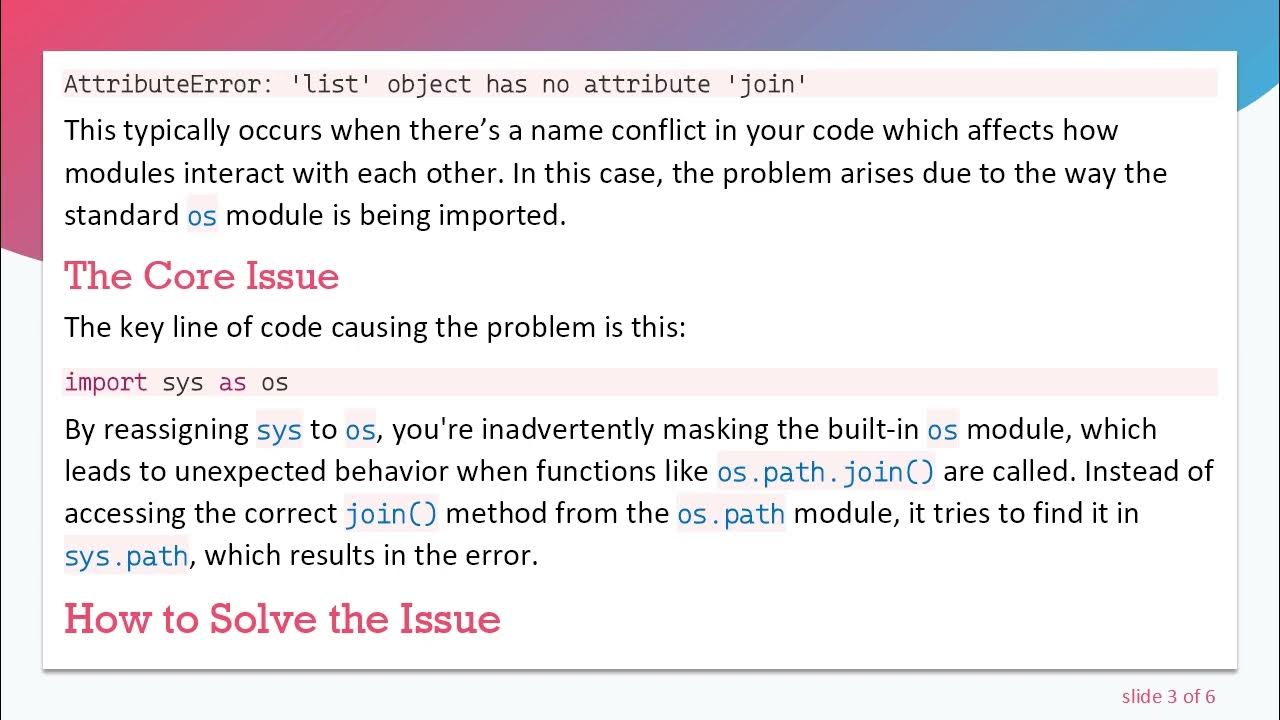
Task: Click the inline code "join()" before "method"
Action: (391, 514)
